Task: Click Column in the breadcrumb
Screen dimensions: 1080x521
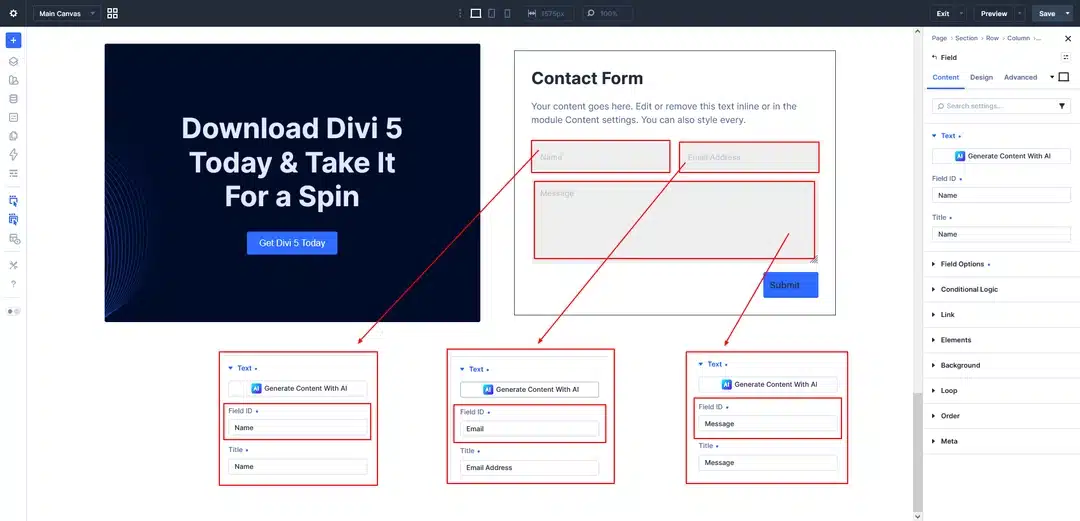Action: click(x=1018, y=39)
